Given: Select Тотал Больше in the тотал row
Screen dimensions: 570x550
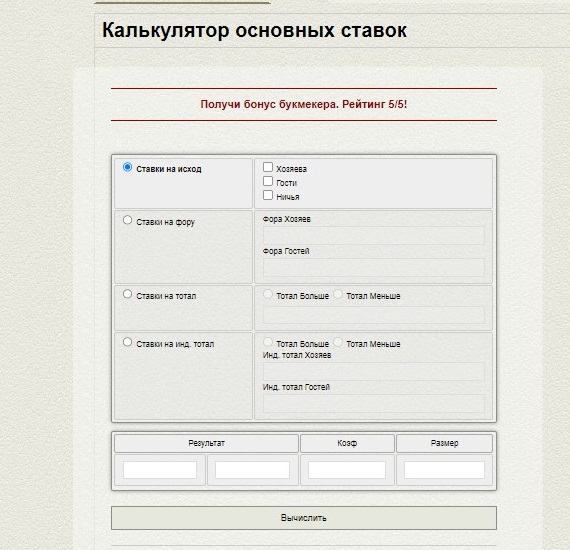Looking at the screenshot, I should coord(268,294).
